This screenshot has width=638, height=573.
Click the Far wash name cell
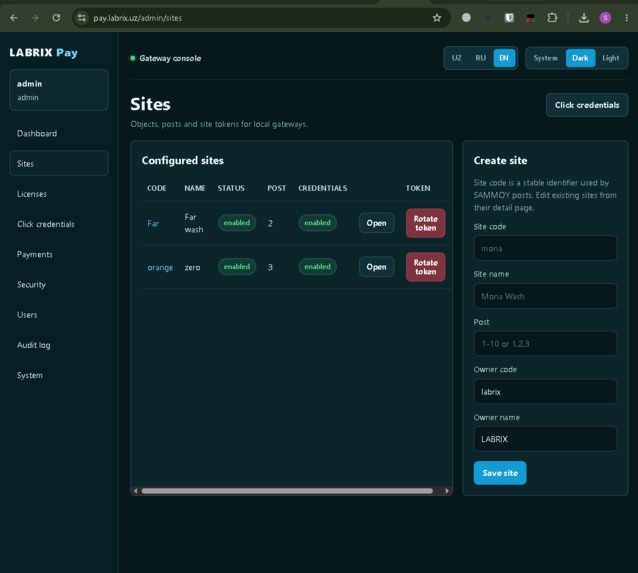pos(194,223)
